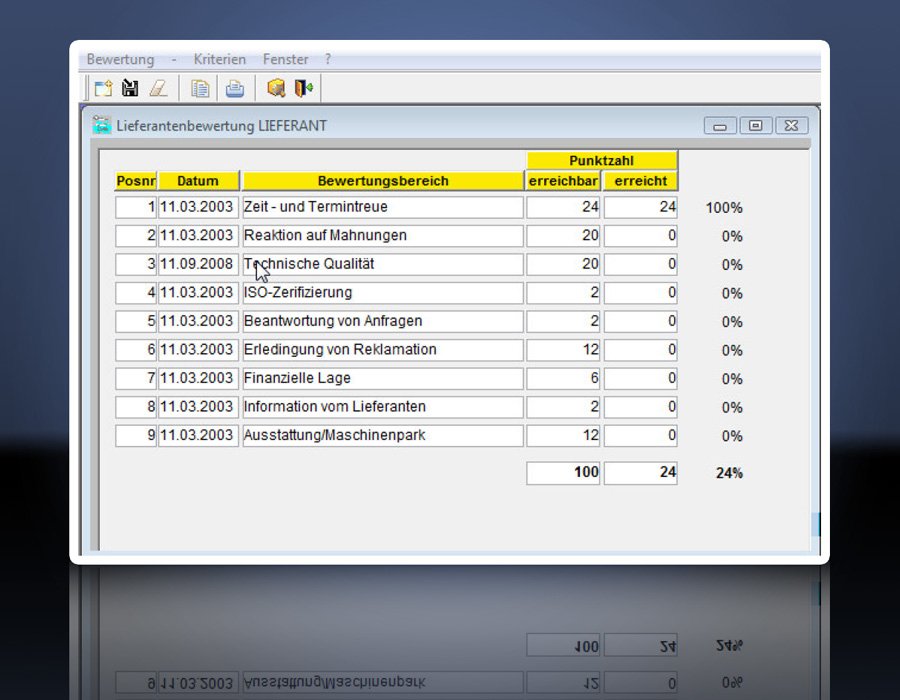Click the erreichbar column header
The image size is (900, 700).
pos(563,181)
